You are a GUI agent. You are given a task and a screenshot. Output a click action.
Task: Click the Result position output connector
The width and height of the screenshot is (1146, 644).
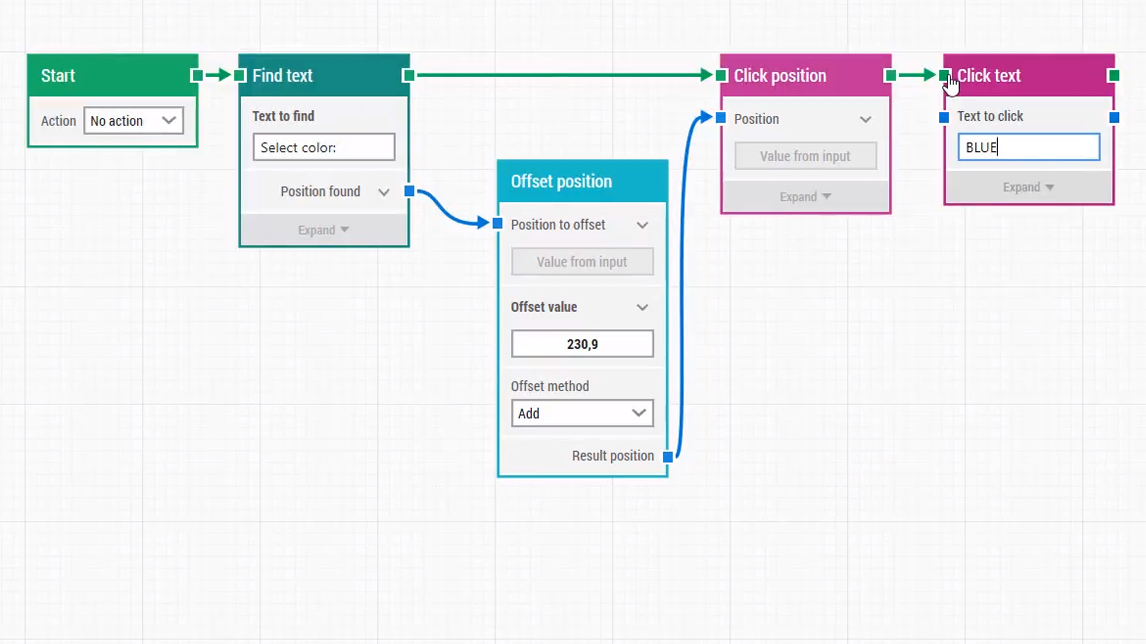(x=668, y=456)
